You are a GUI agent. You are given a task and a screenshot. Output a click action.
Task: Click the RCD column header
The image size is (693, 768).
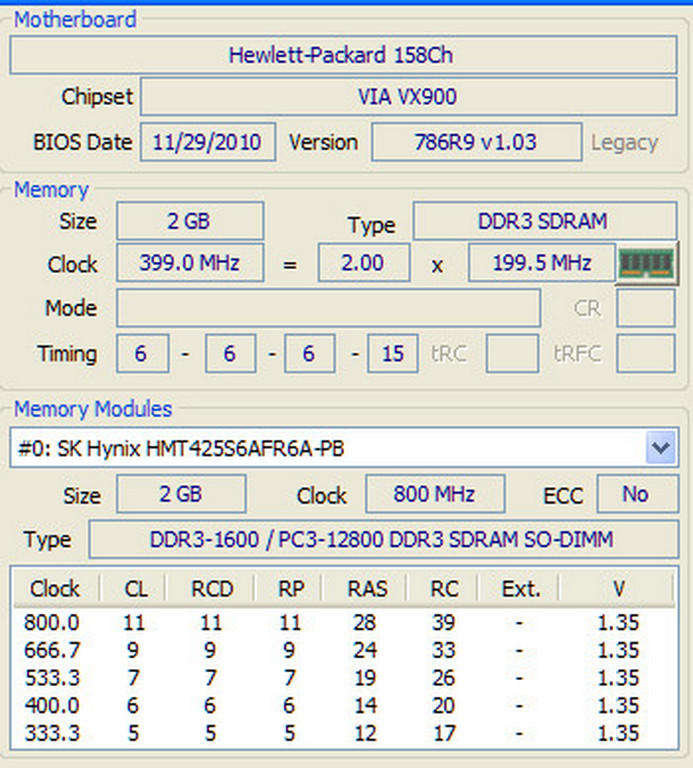[x=211, y=588]
